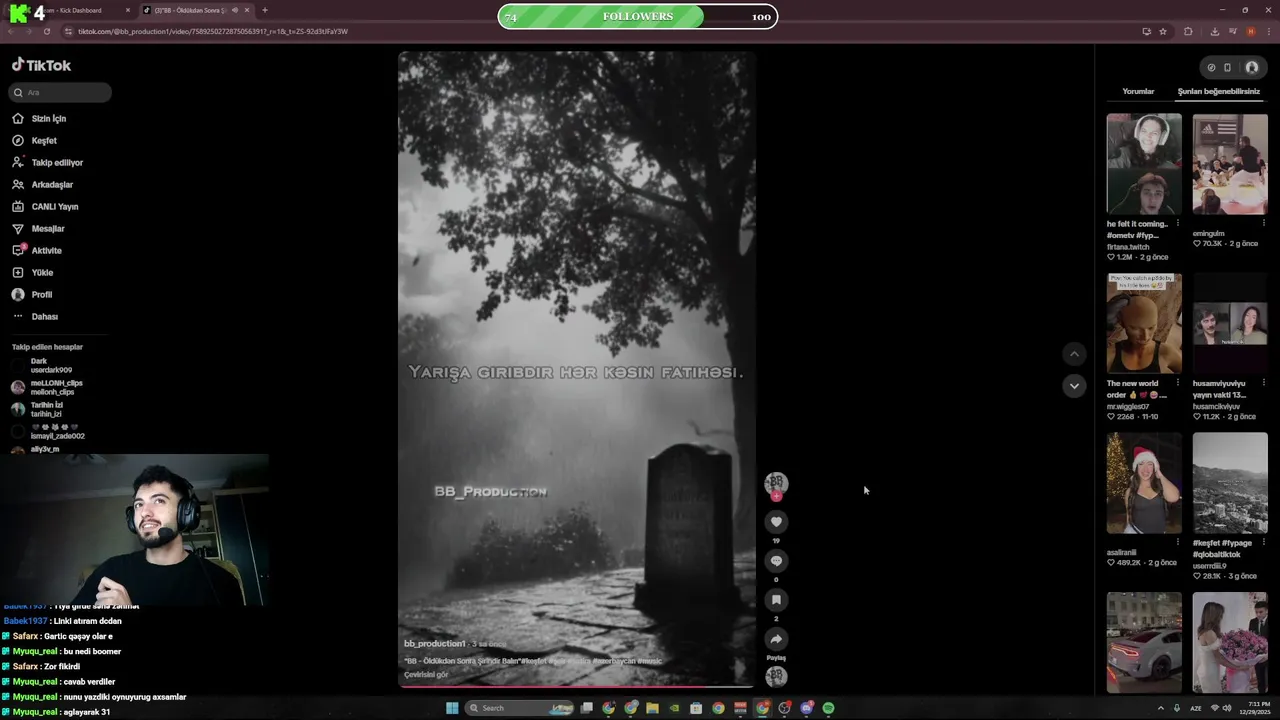Open the browser media controls icon
Viewport: 1280px width, 720px height.
pos(1232,31)
